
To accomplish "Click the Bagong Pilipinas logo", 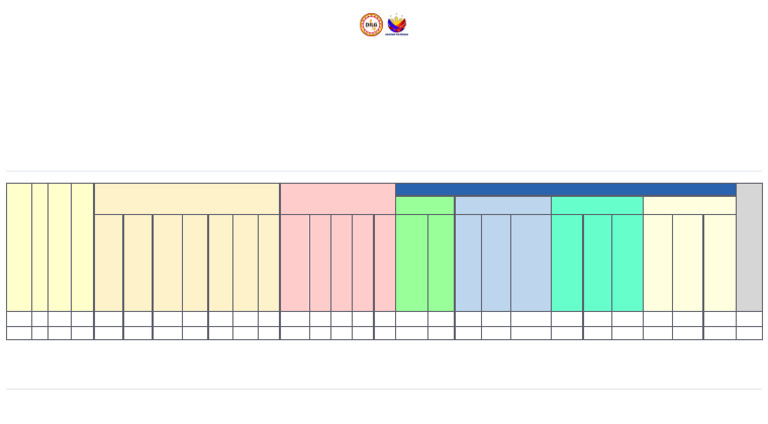I will tap(397, 25).
